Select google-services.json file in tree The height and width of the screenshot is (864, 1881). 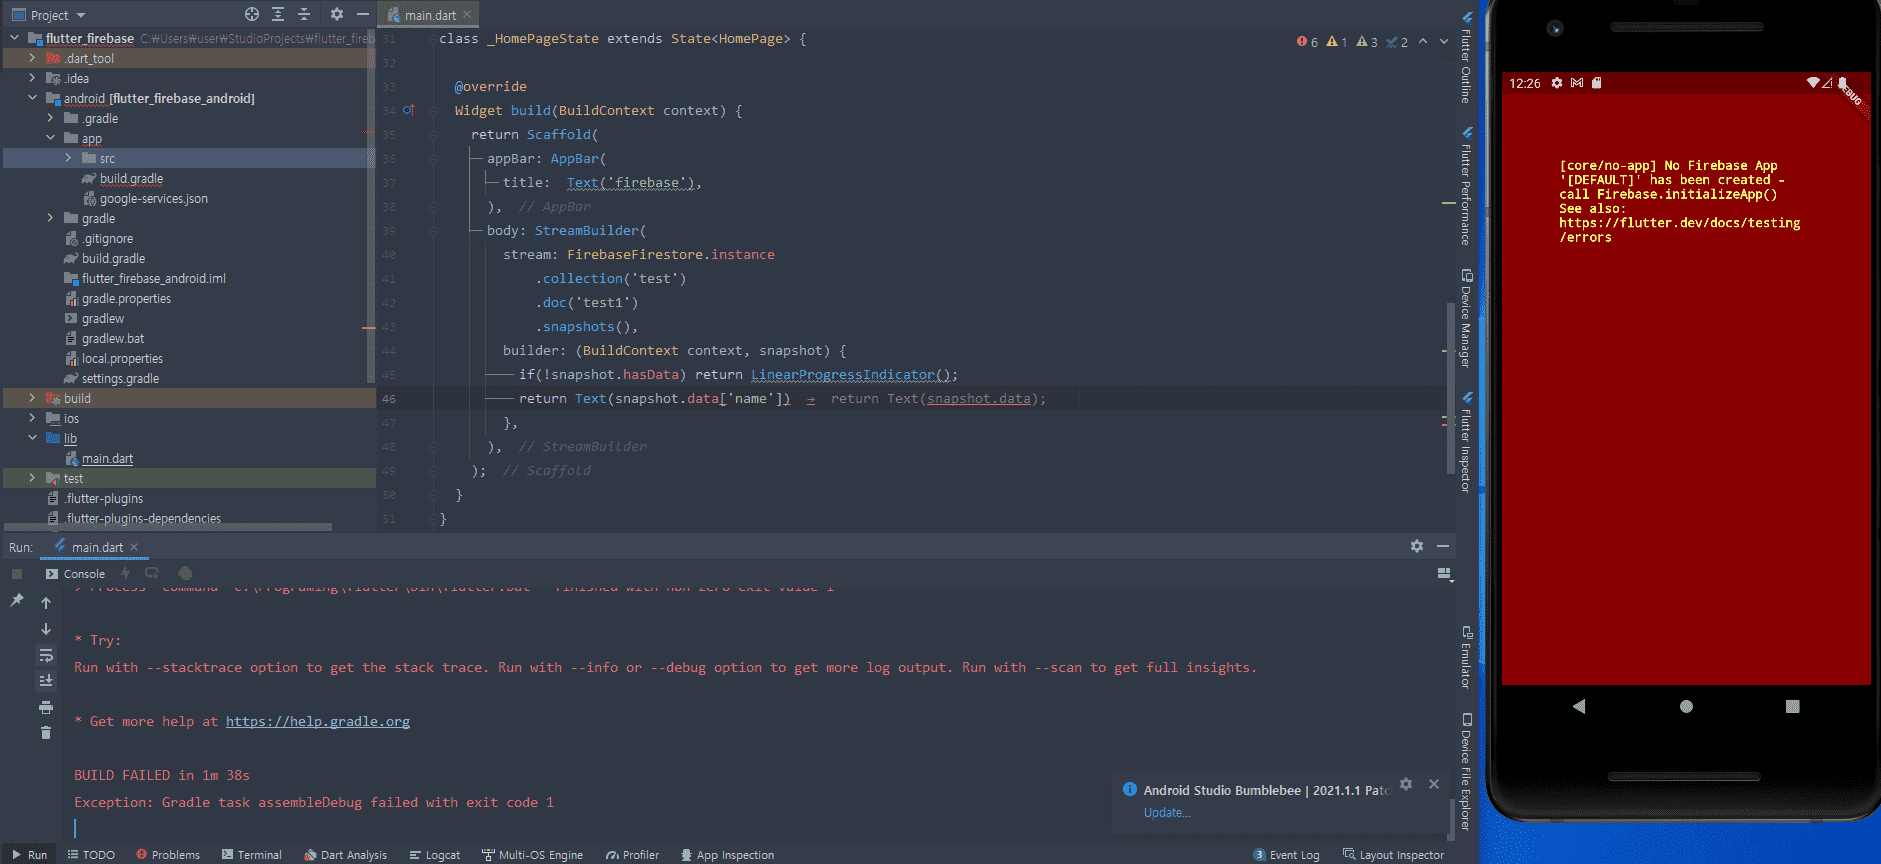click(154, 198)
